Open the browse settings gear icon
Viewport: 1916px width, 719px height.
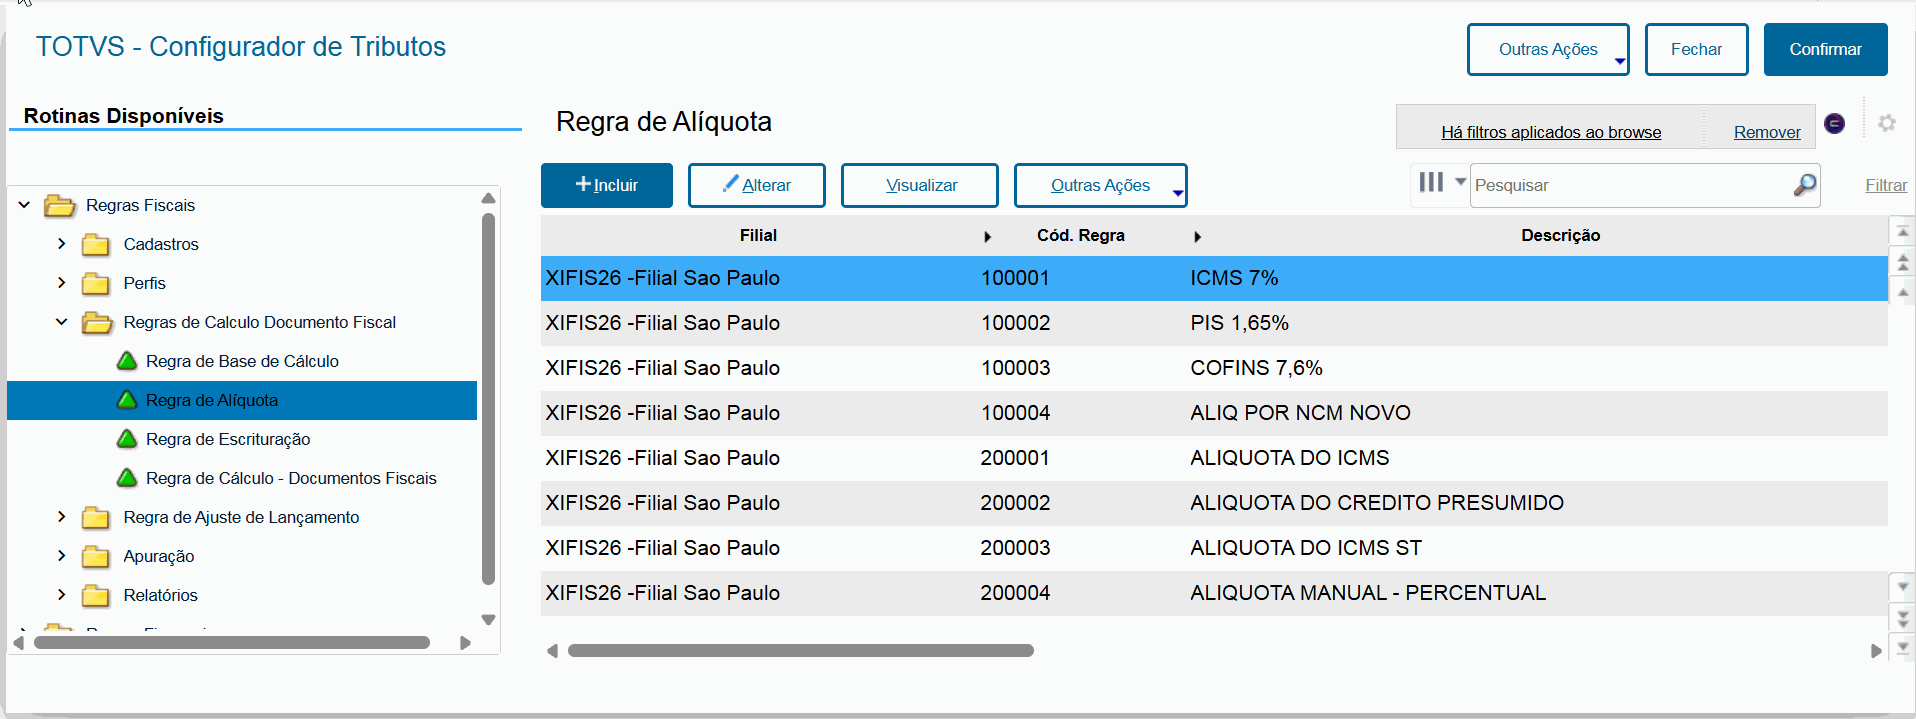click(x=1886, y=123)
